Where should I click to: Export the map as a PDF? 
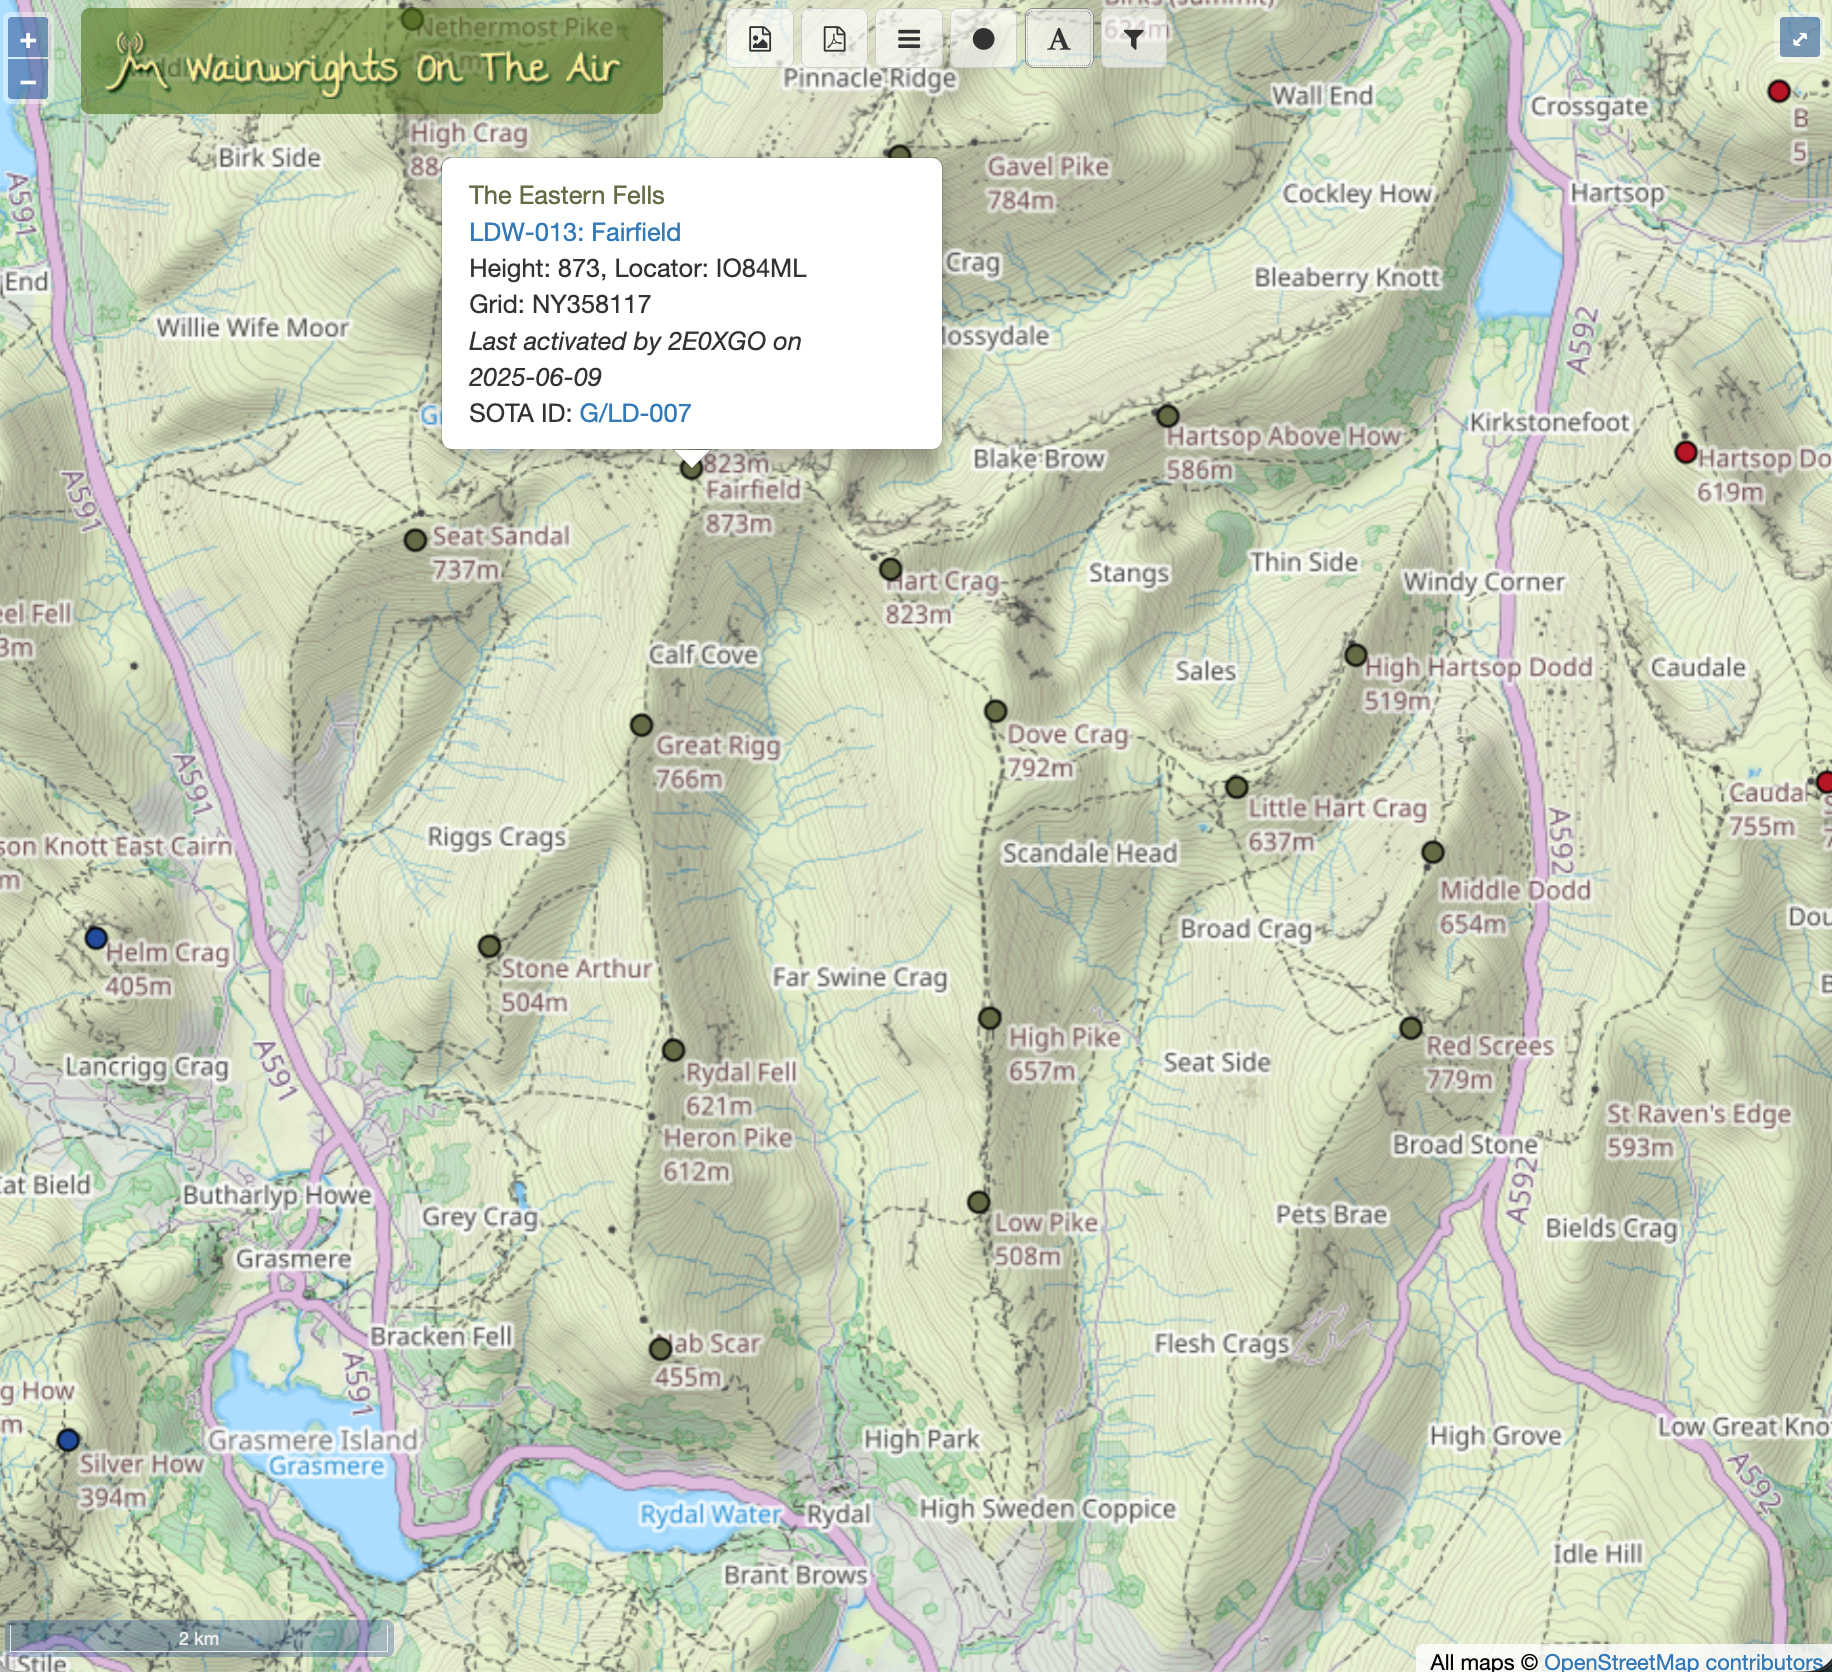click(x=834, y=39)
